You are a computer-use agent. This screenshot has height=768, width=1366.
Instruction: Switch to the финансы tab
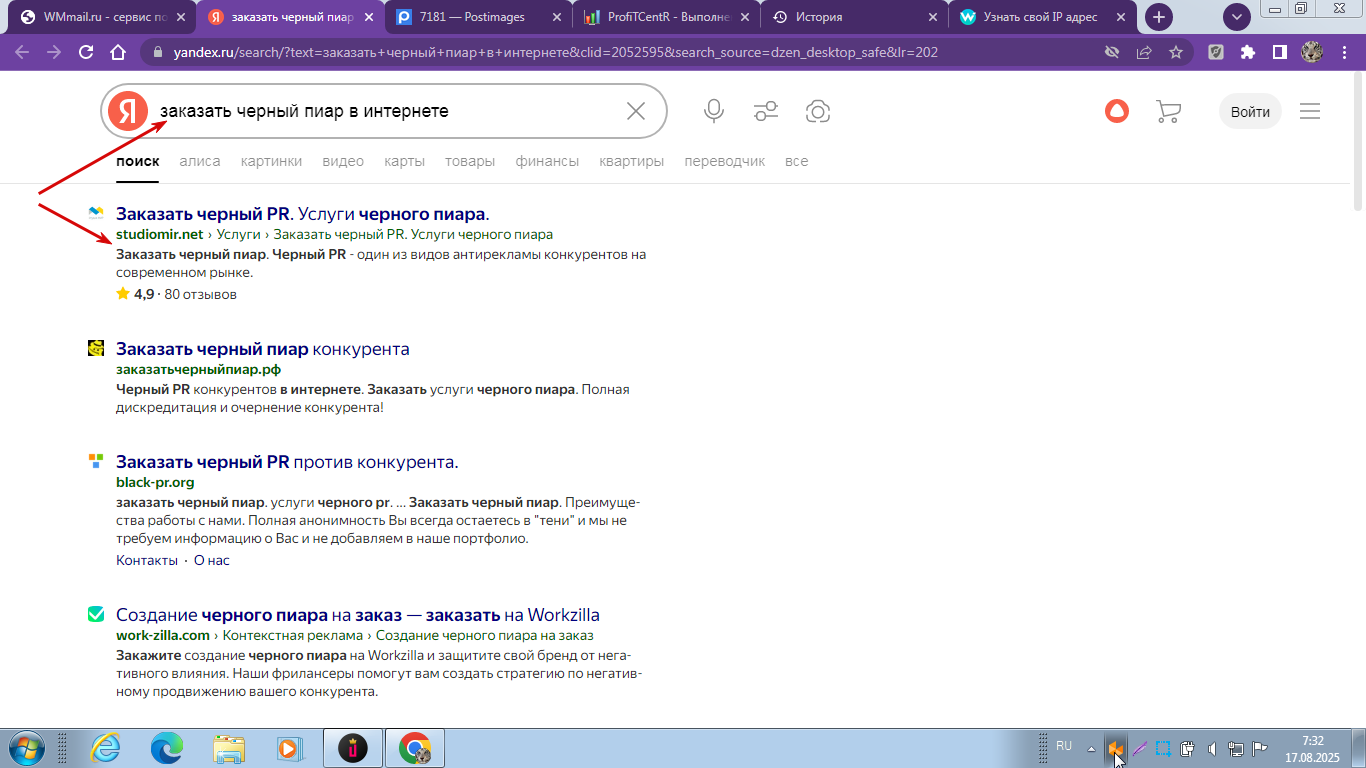tap(547, 161)
